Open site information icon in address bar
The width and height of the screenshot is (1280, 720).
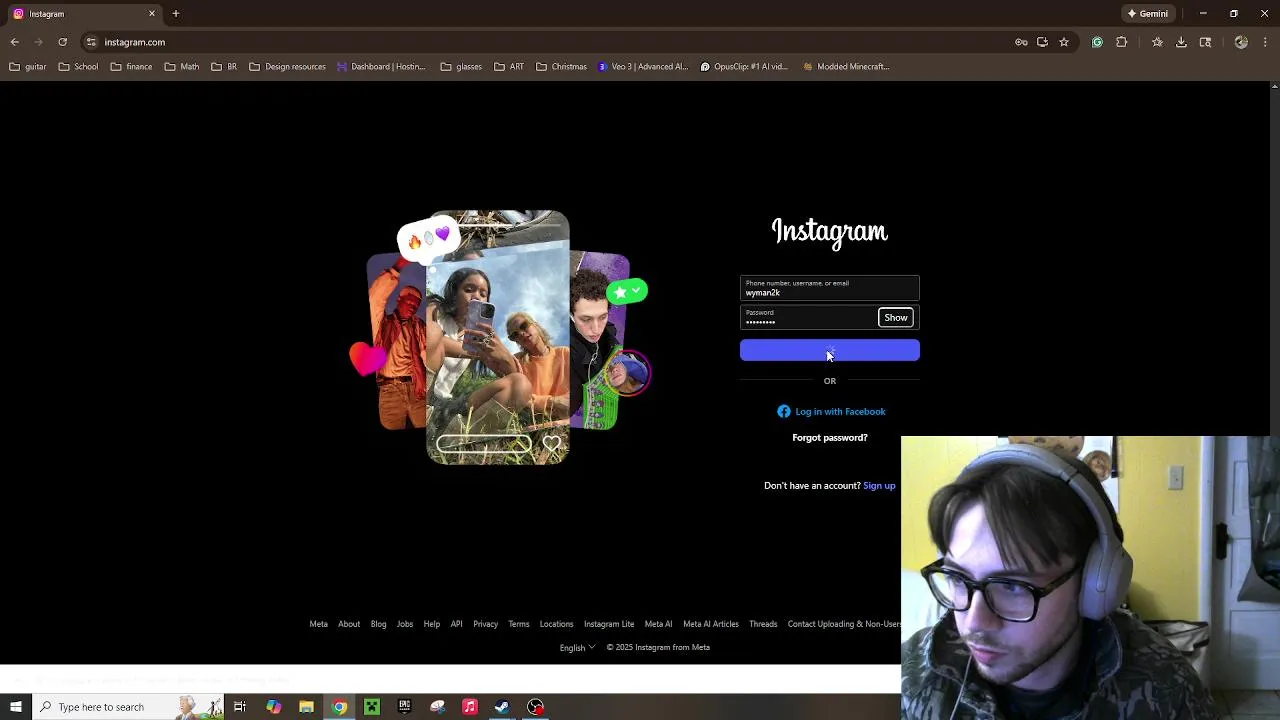point(91,42)
